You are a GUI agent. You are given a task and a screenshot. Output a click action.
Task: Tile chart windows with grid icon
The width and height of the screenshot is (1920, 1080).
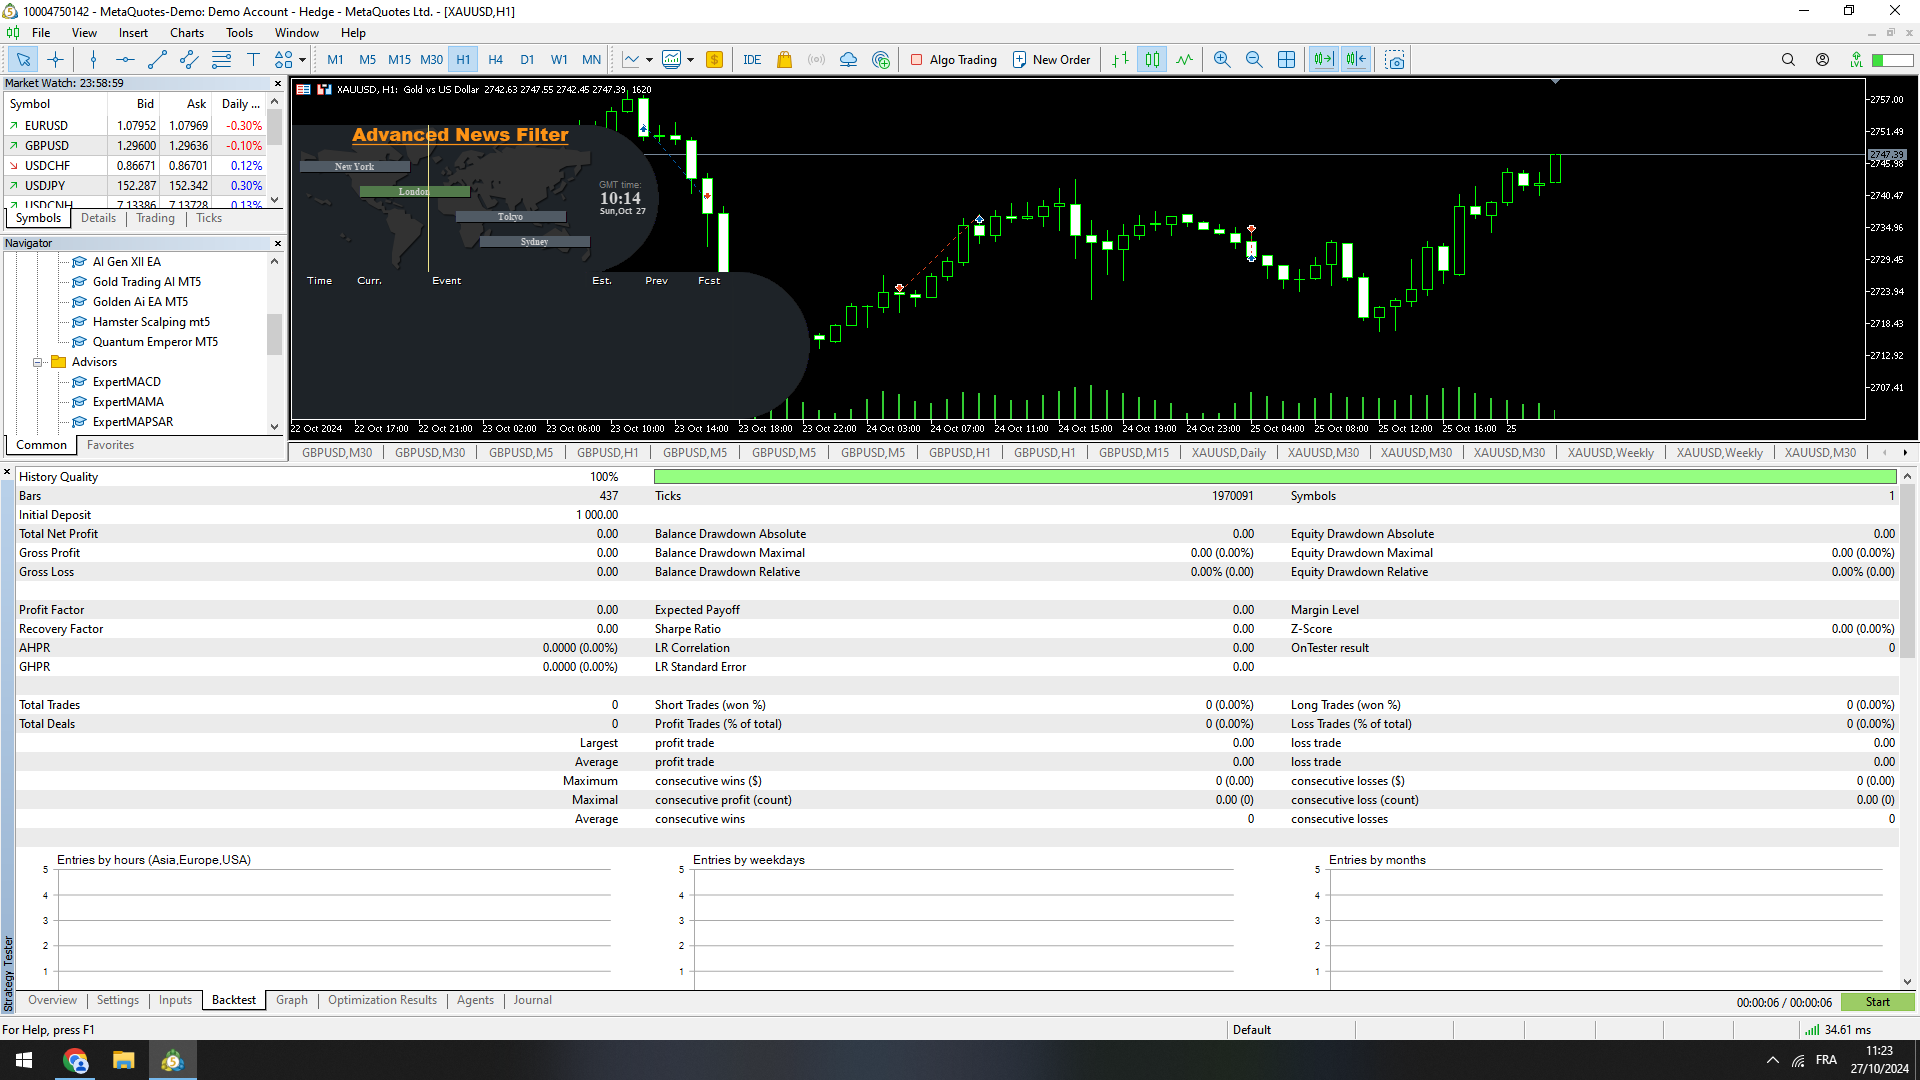click(1287, 60)
